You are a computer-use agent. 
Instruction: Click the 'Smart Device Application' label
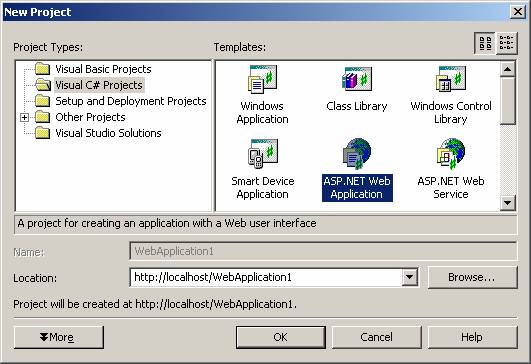262,188
